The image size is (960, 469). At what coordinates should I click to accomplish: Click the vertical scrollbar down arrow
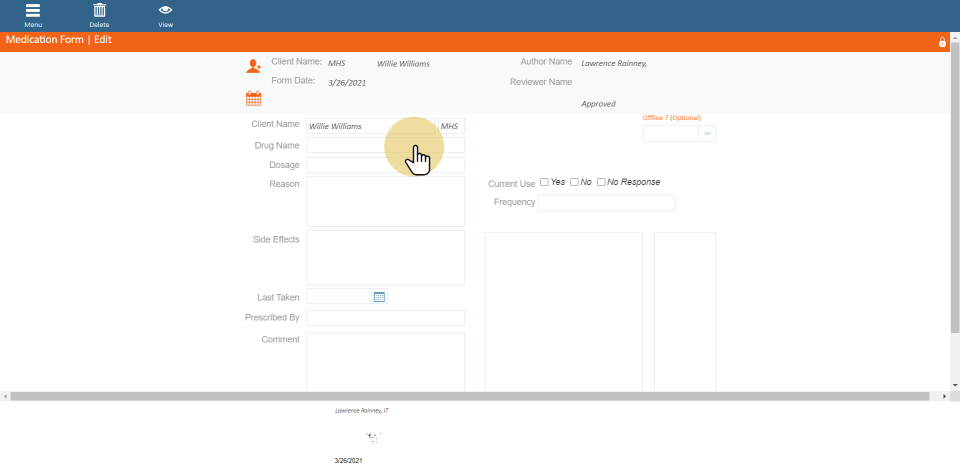tap(954, 385)
